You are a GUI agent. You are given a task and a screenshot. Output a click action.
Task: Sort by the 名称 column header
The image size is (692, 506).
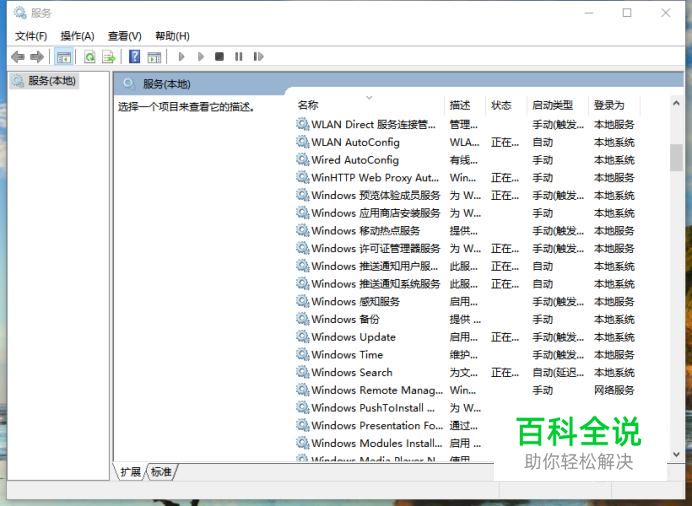(x=369, y=105)
